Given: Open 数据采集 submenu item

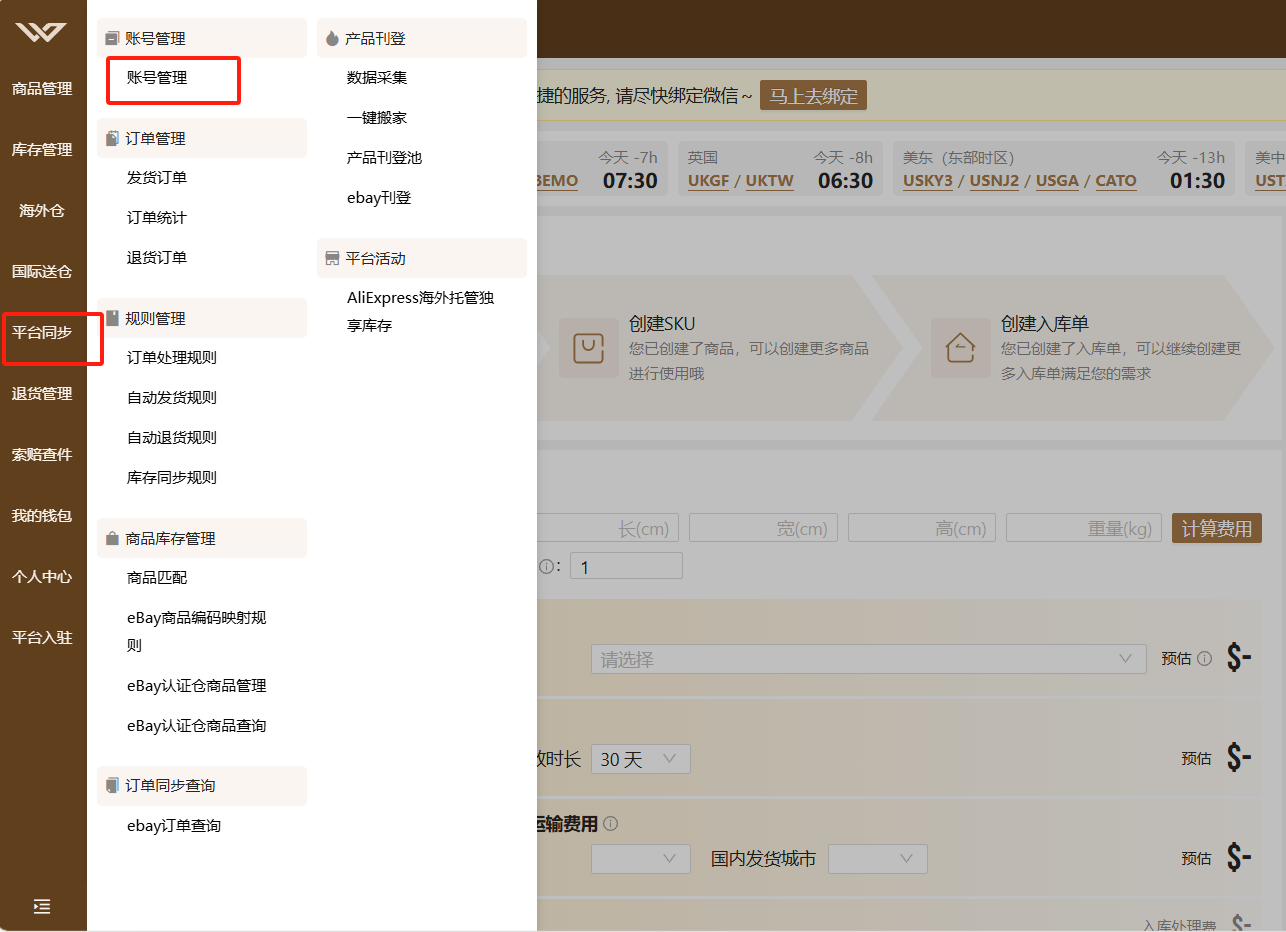Looking at the screenshot, I should pos(377,78).
